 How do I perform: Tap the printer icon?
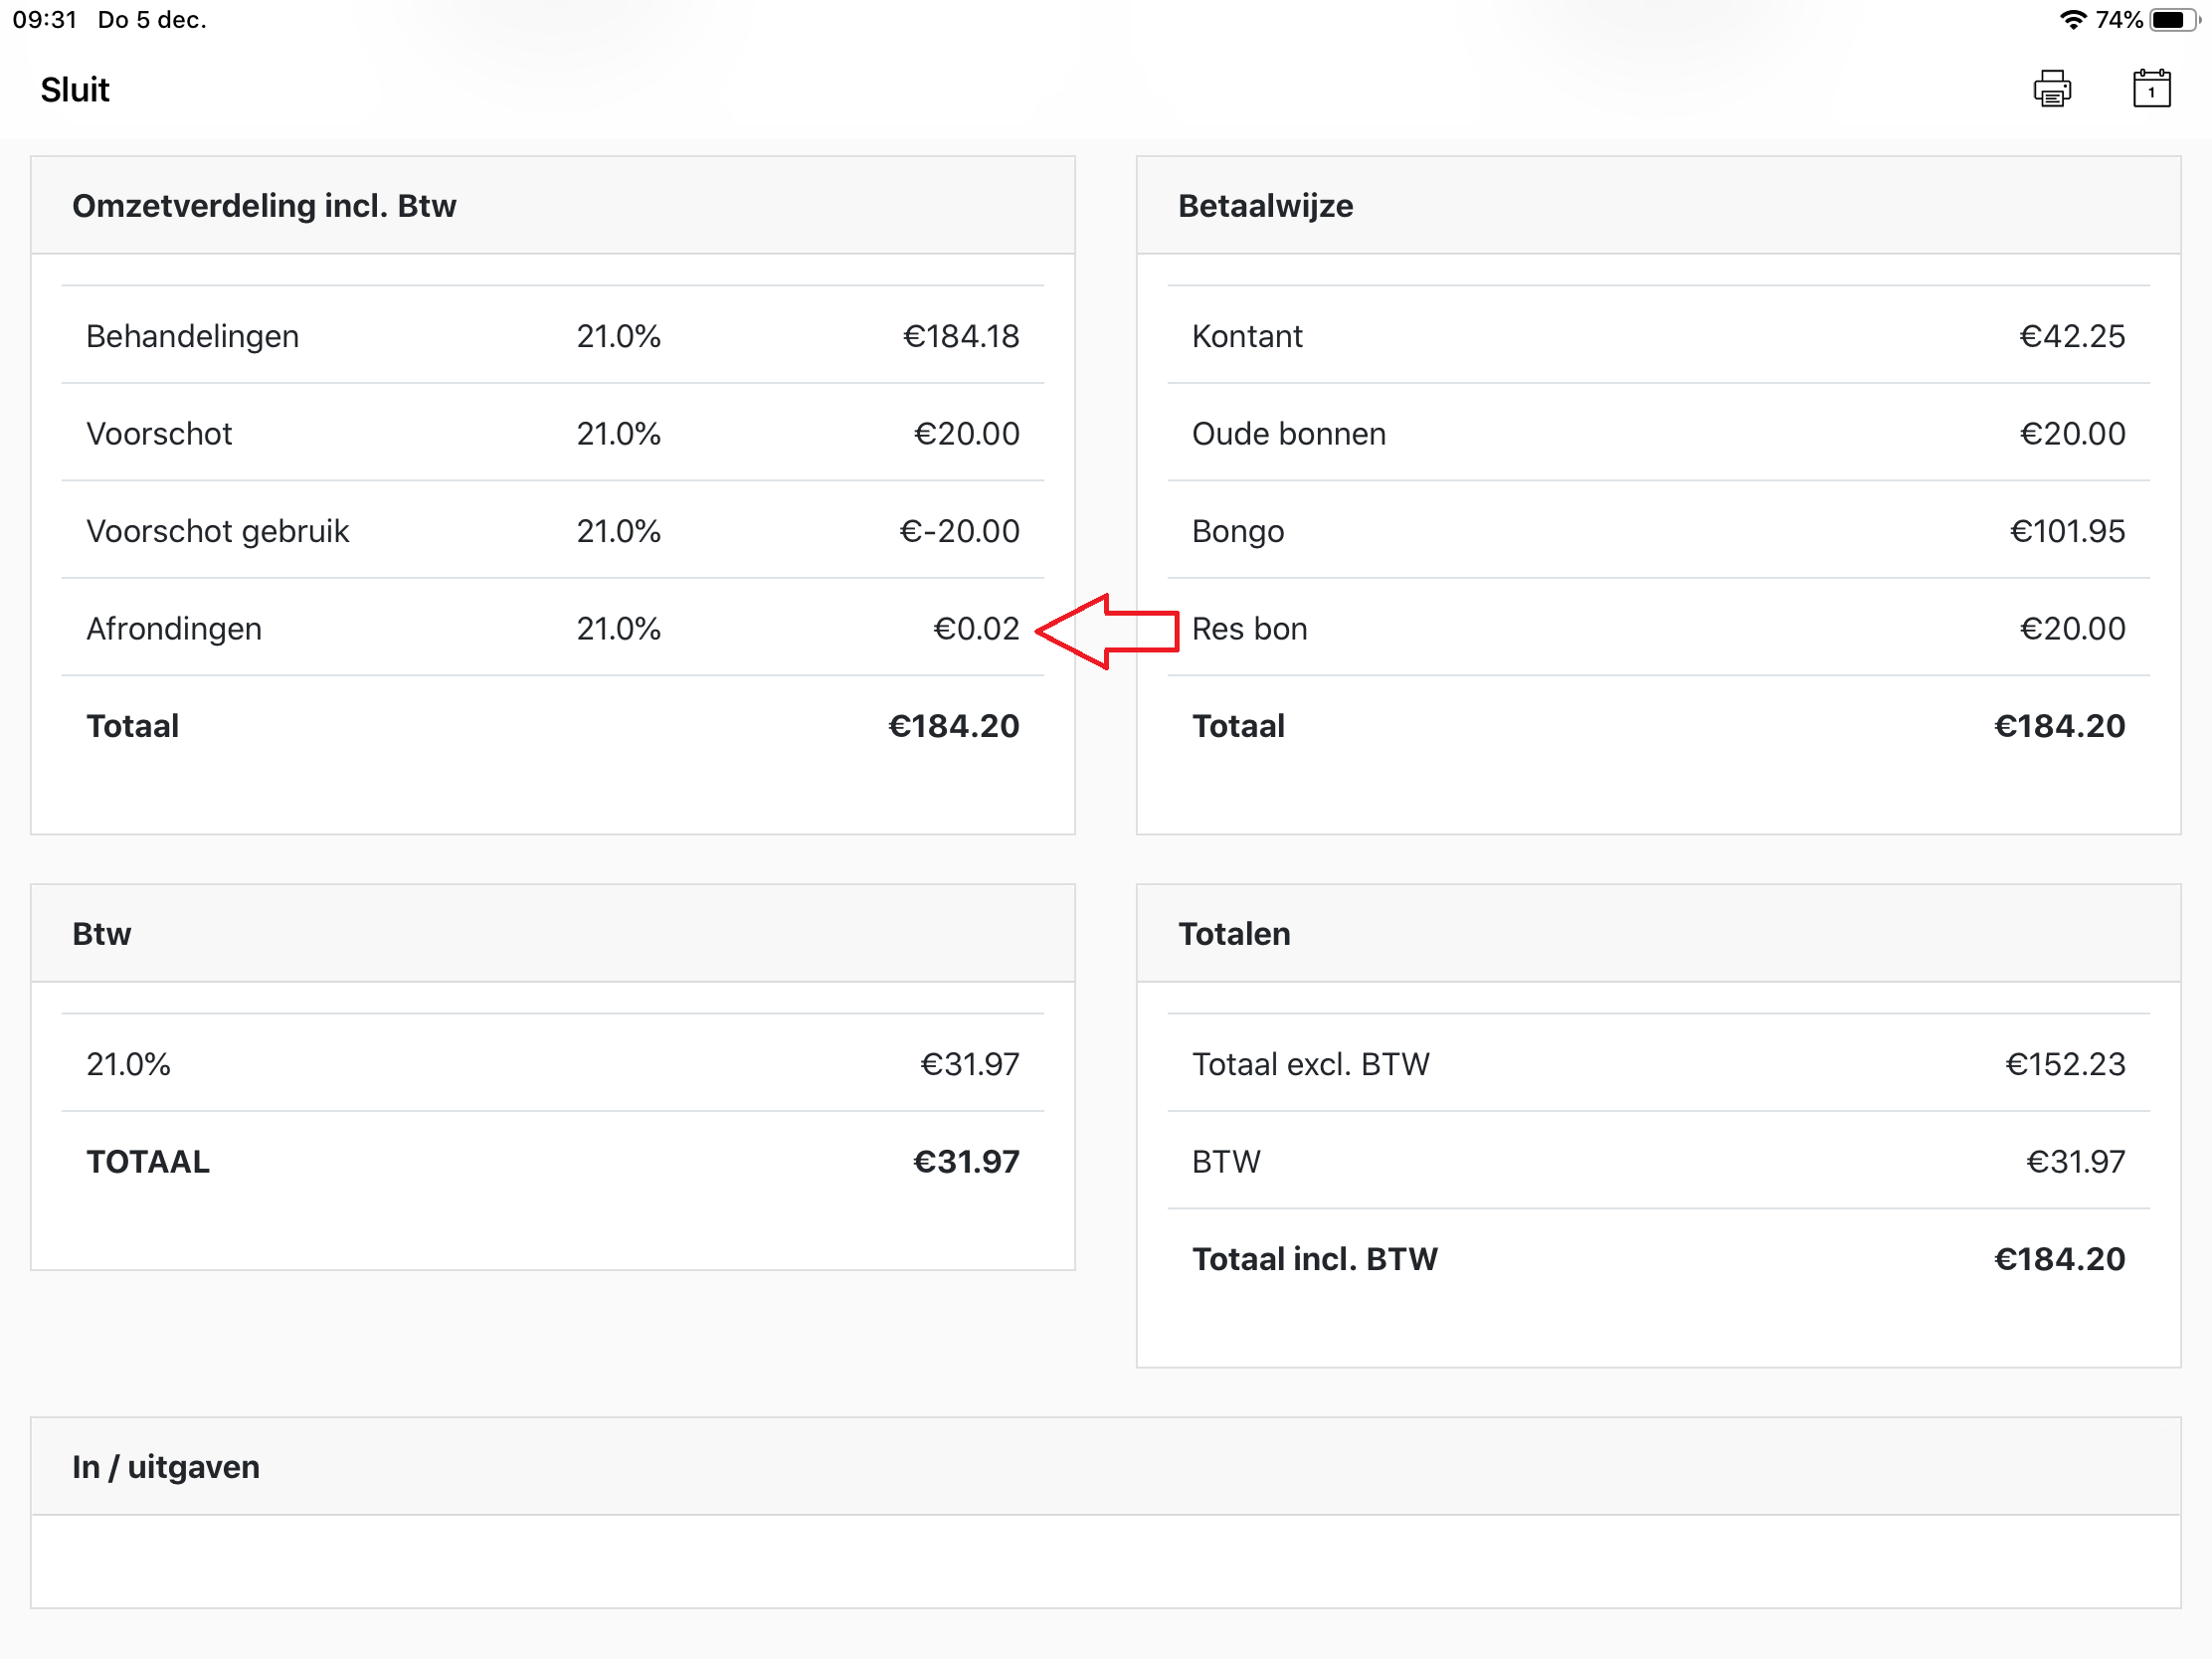tap(2051, 89)
